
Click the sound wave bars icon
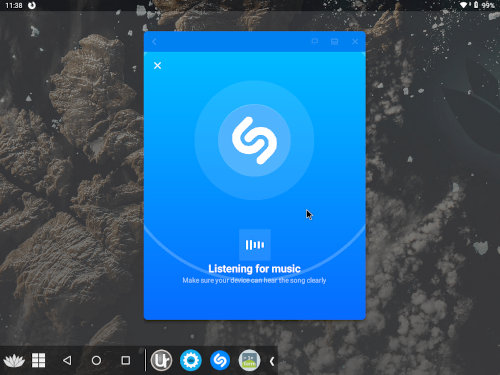pyautogui.click(x=255, y=245)
